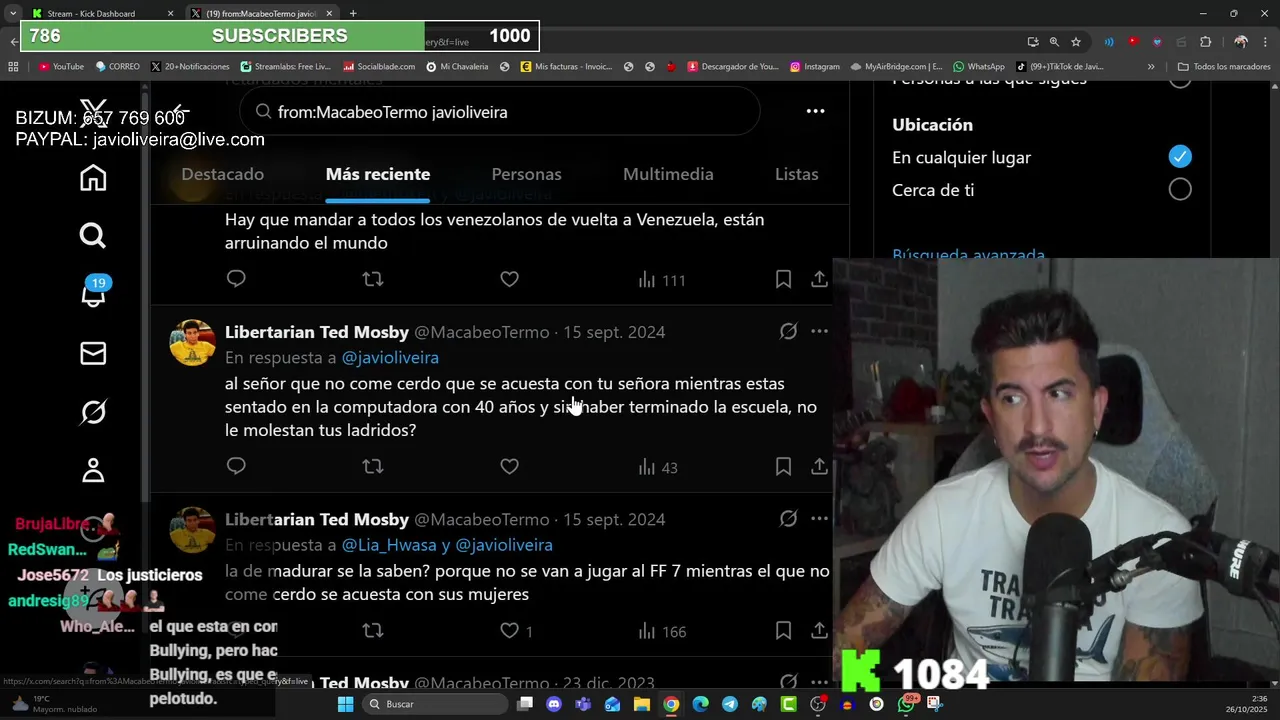Open the WhatsApp bookmark

[x=978, y=67]
